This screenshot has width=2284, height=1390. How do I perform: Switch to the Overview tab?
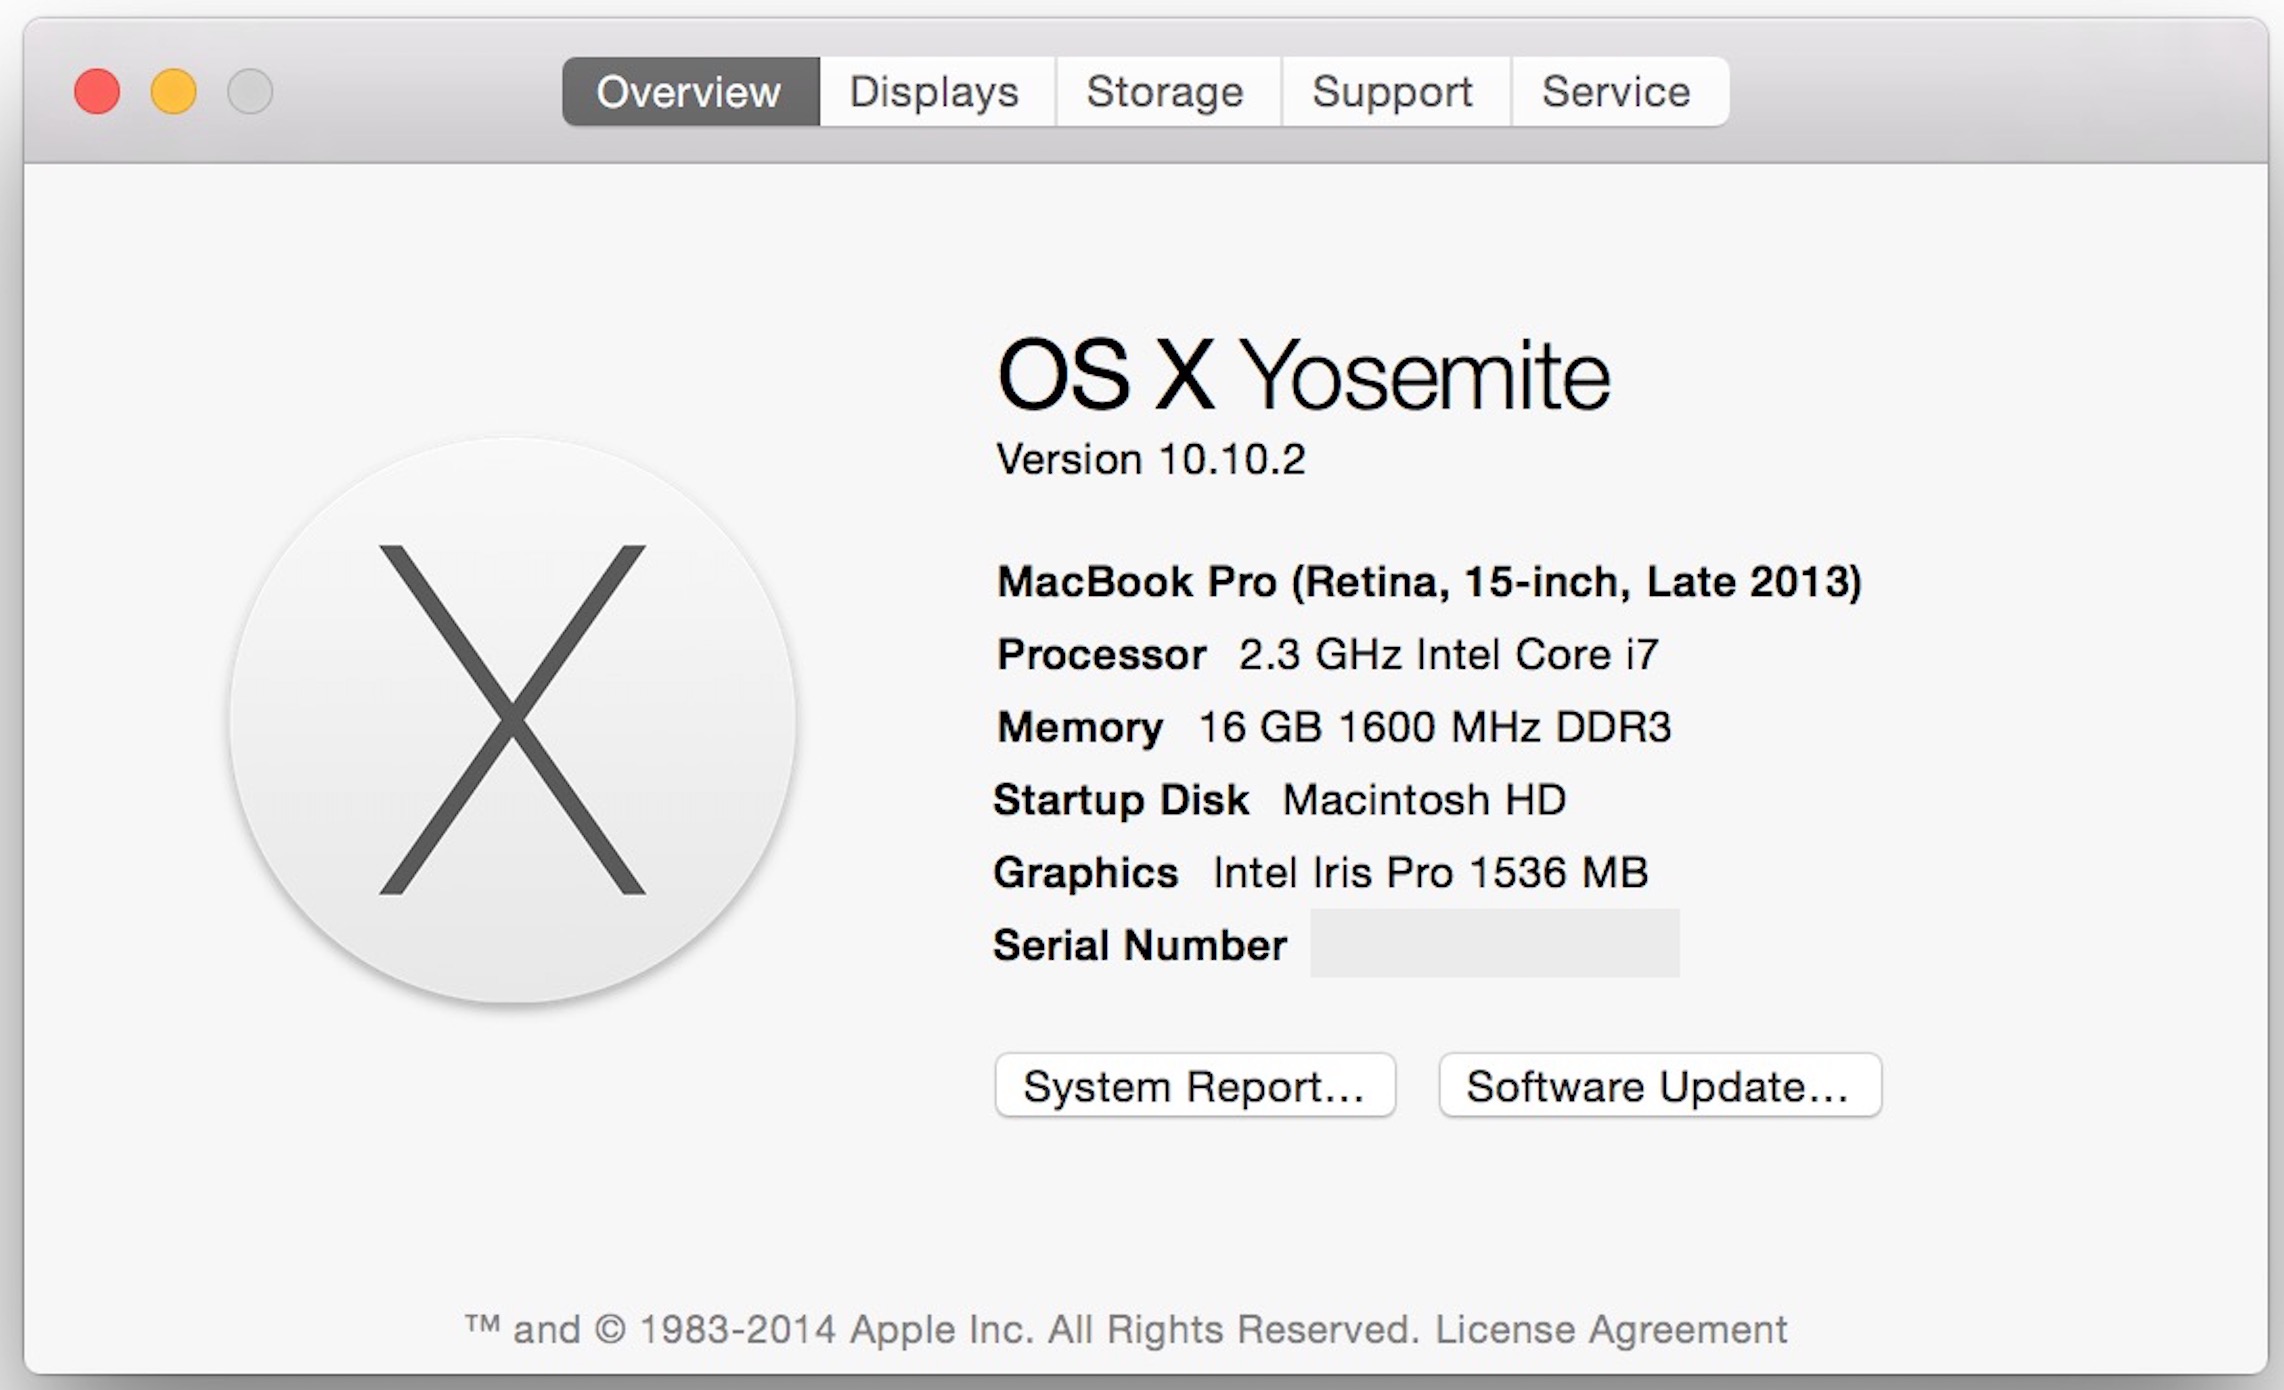(x=690, y=92)
